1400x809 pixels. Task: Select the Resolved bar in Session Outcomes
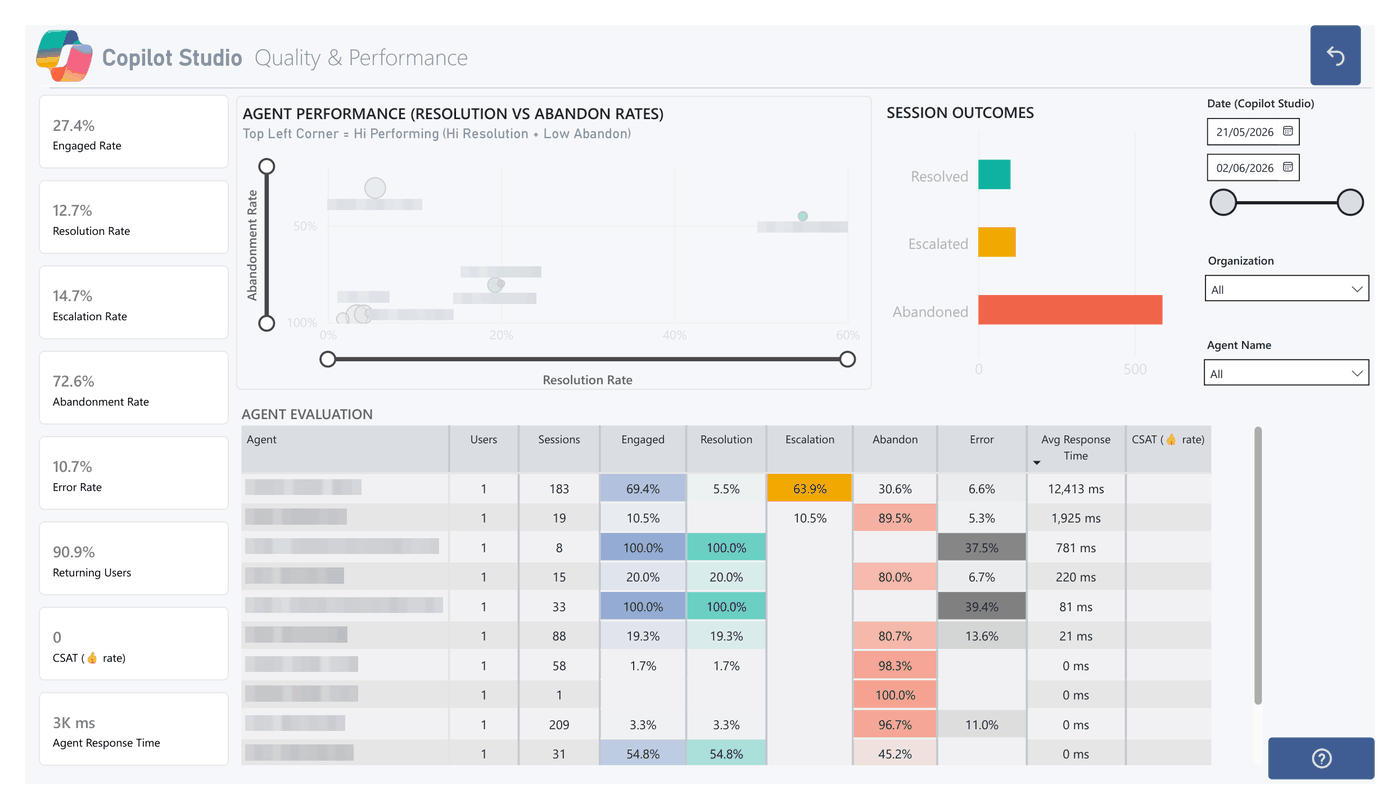click(x=994, y=175)
